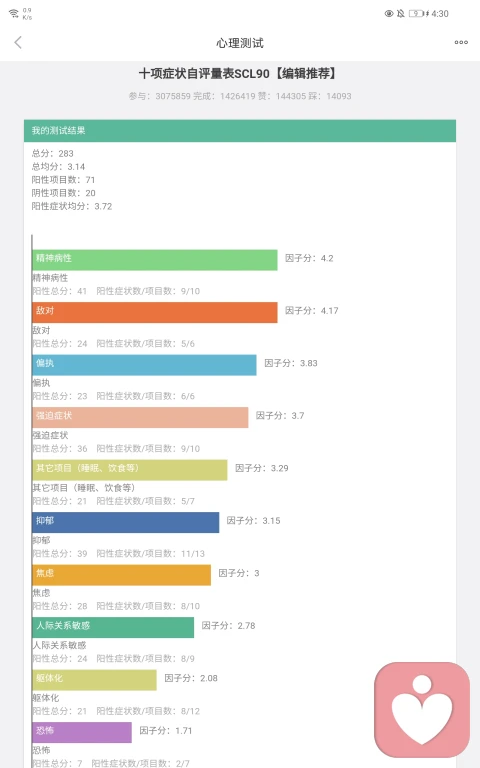Select the blue 偏执 bar
Screen dimensions: 480x768
144,364
